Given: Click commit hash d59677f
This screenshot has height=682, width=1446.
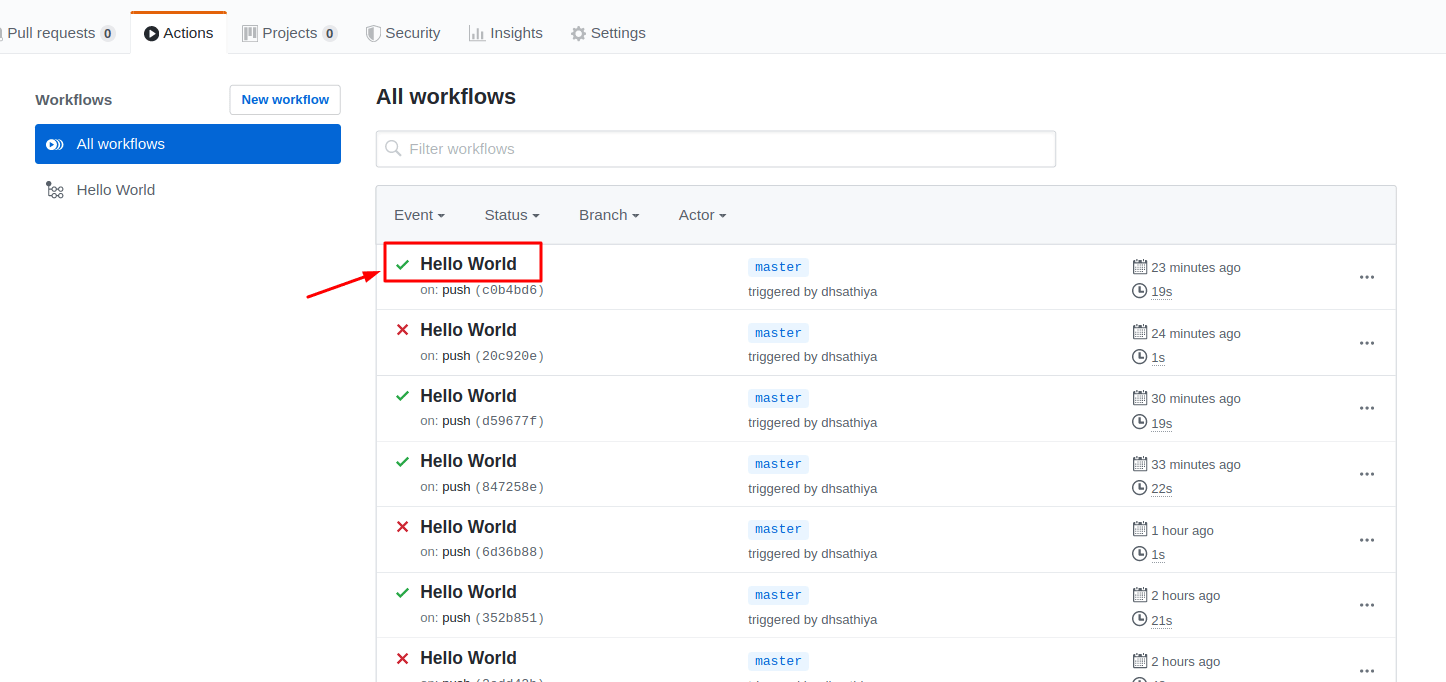Looking at the screenshot, I should [x=509, y=421].
